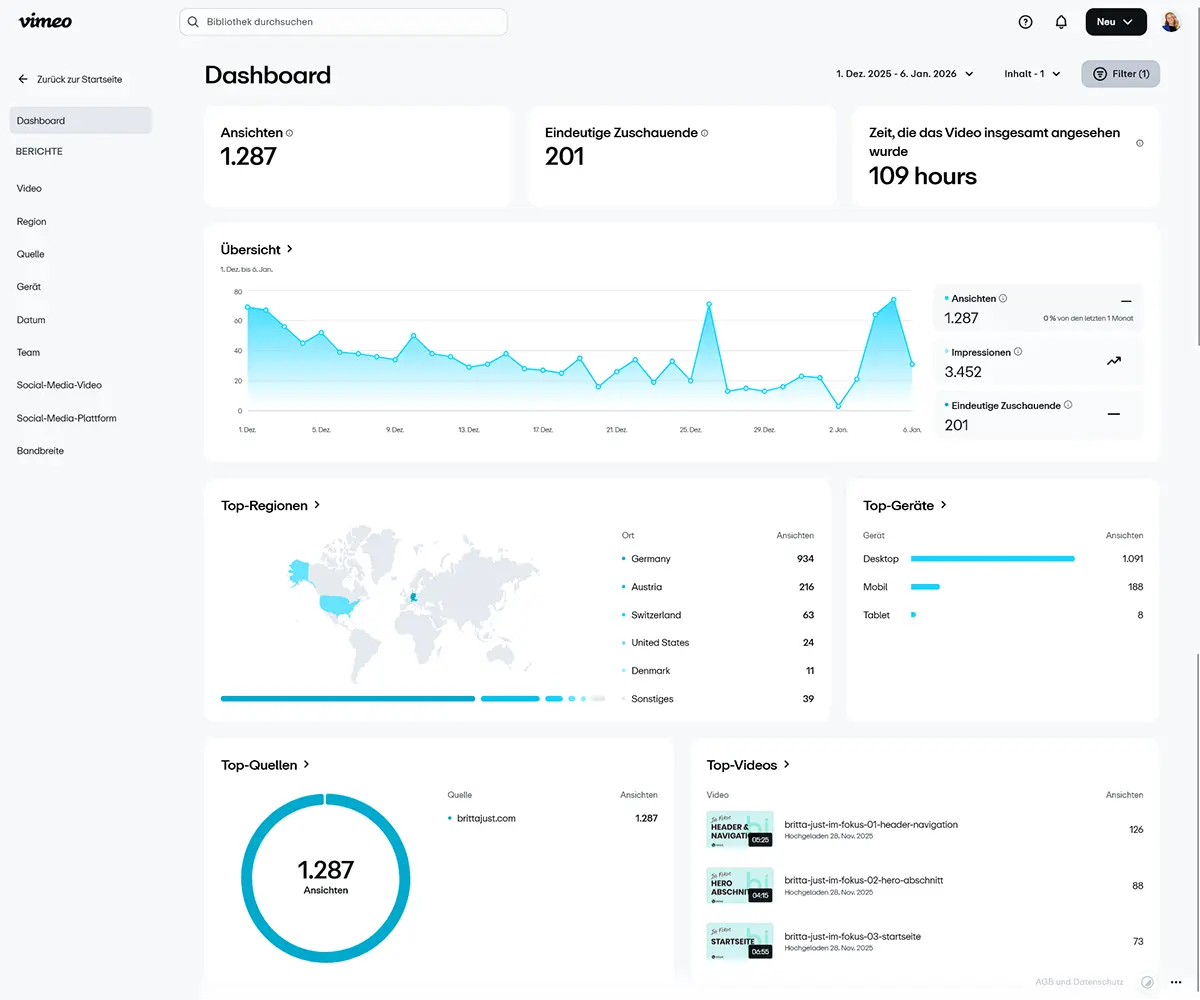This screenshot has width=1200, height=1000.
Task: Click the back arrow beside Zurück zur Startseite
Action: (22, 78)
